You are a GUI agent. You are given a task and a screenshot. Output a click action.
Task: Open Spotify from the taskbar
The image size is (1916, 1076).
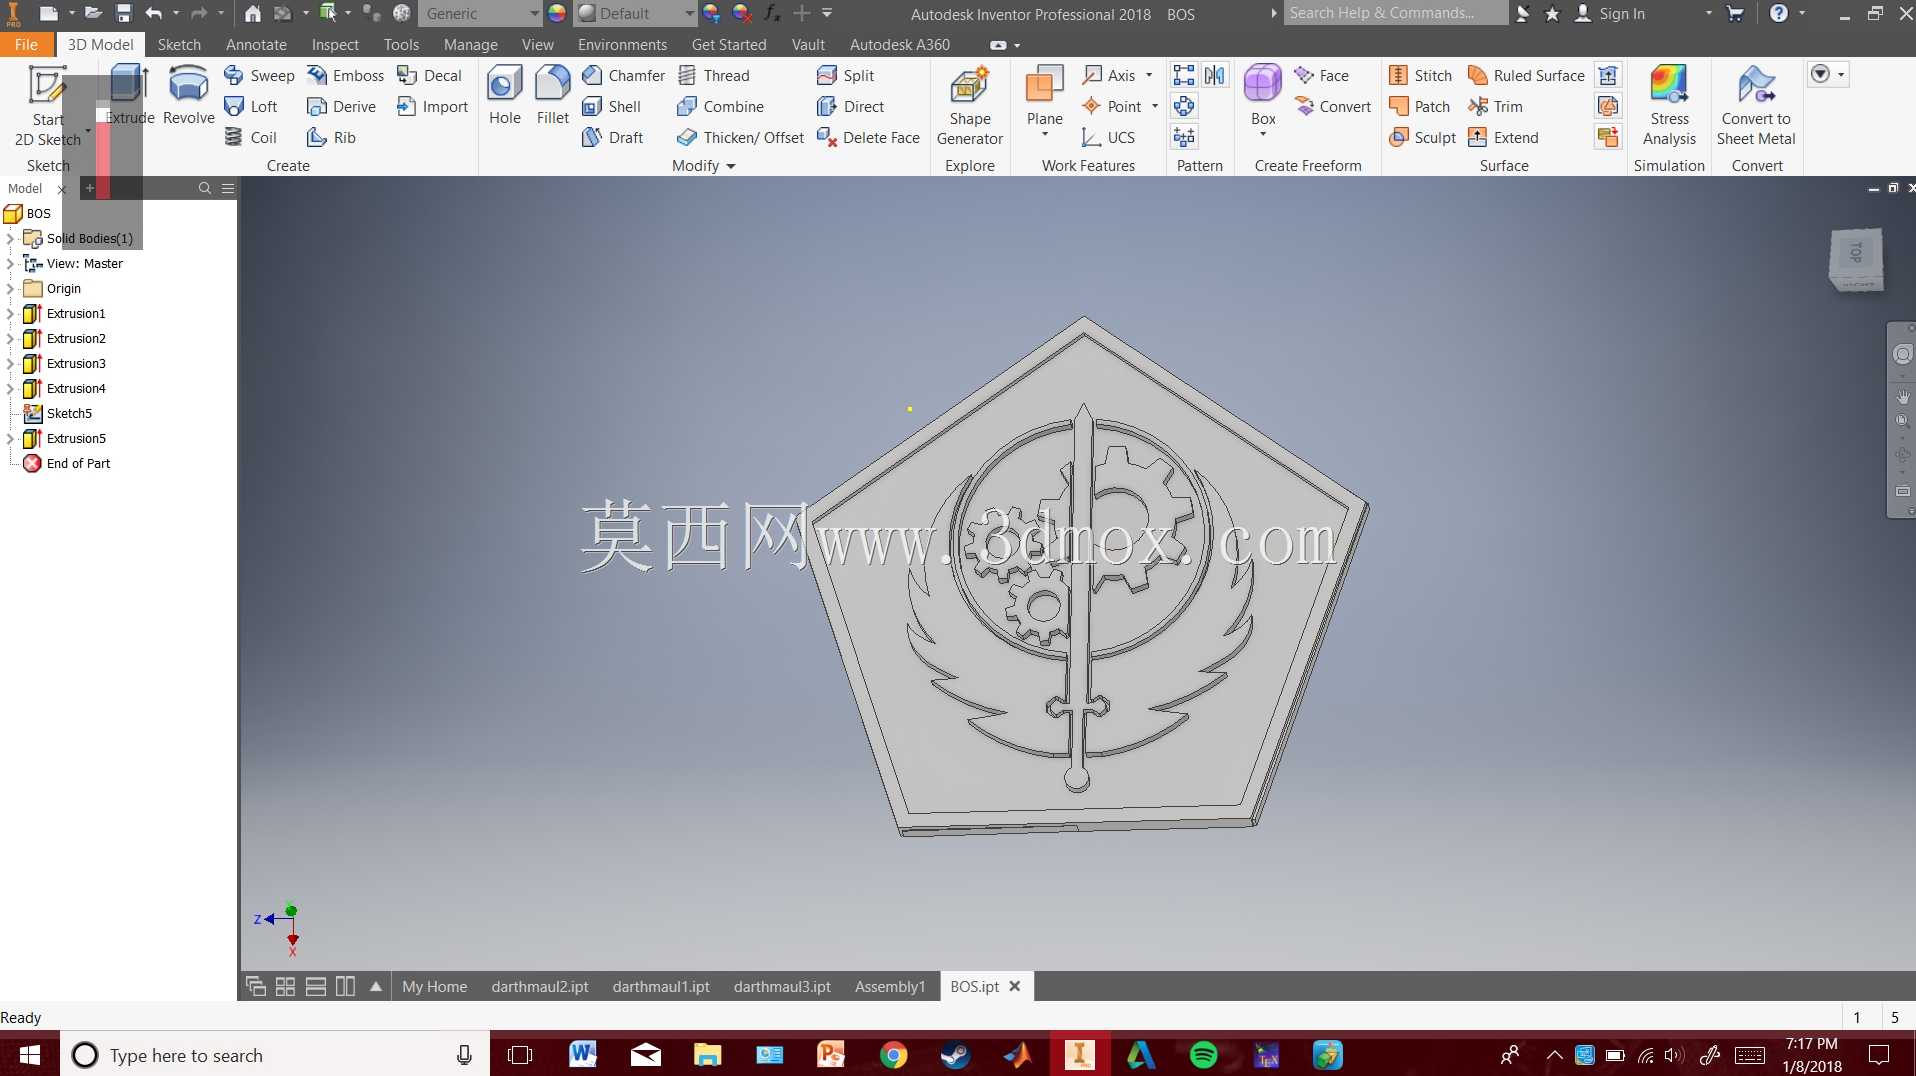(1204, 1054)
